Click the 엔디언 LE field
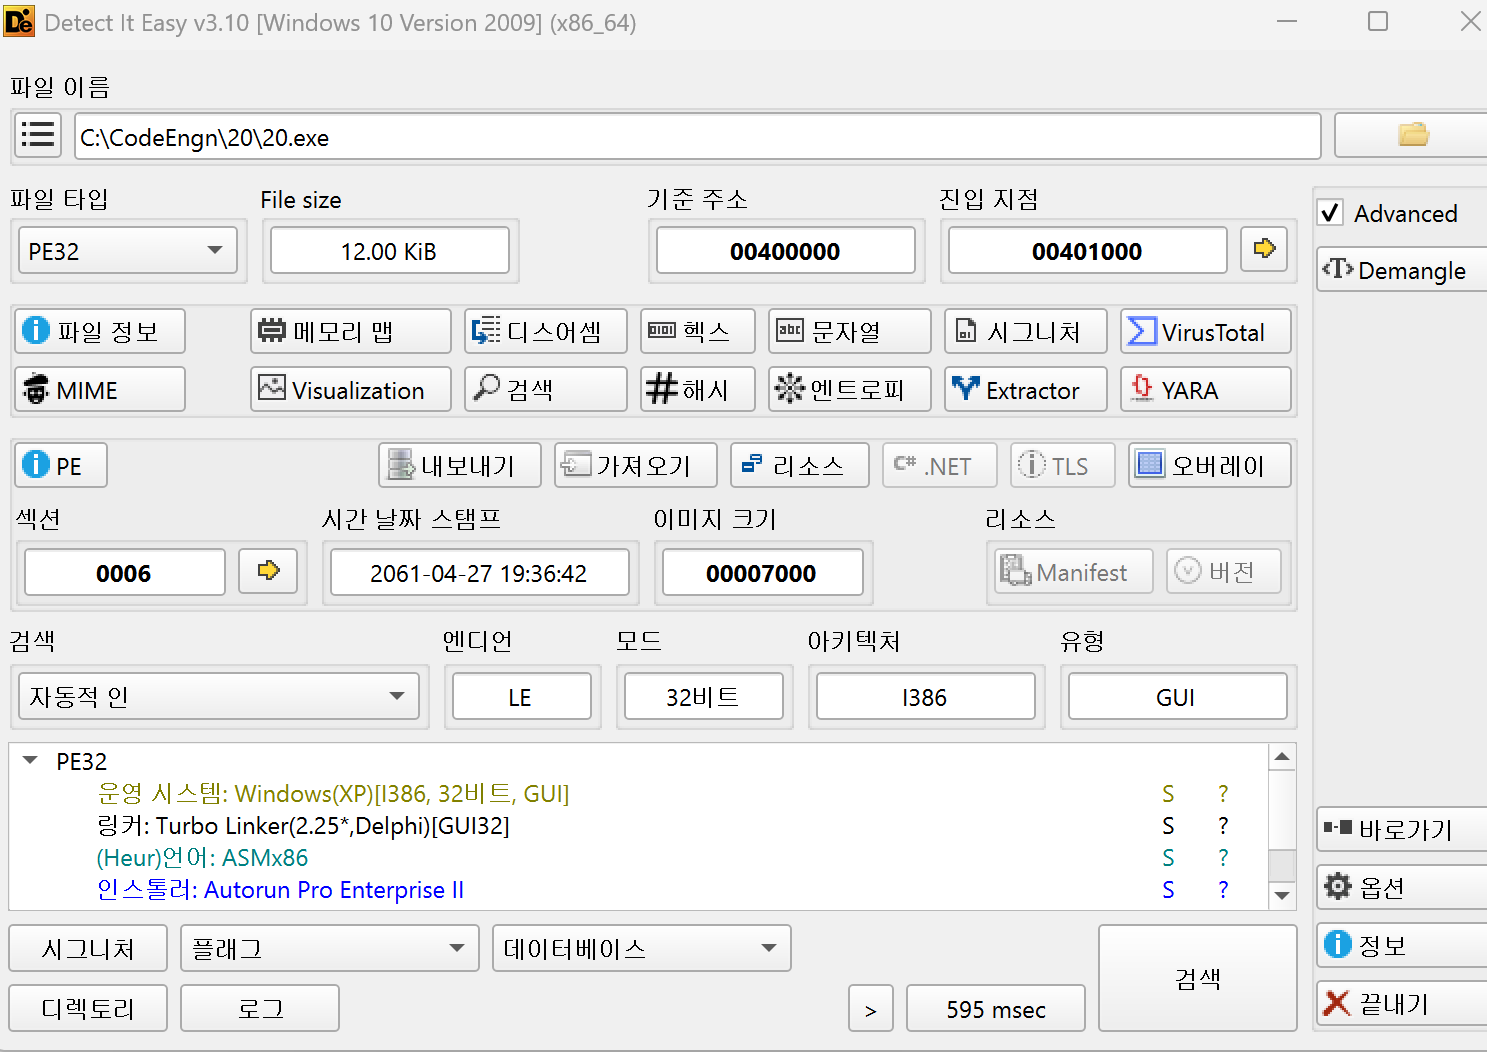The image size is (1487, 1052). pyautogui.click(x=522, y=696)
